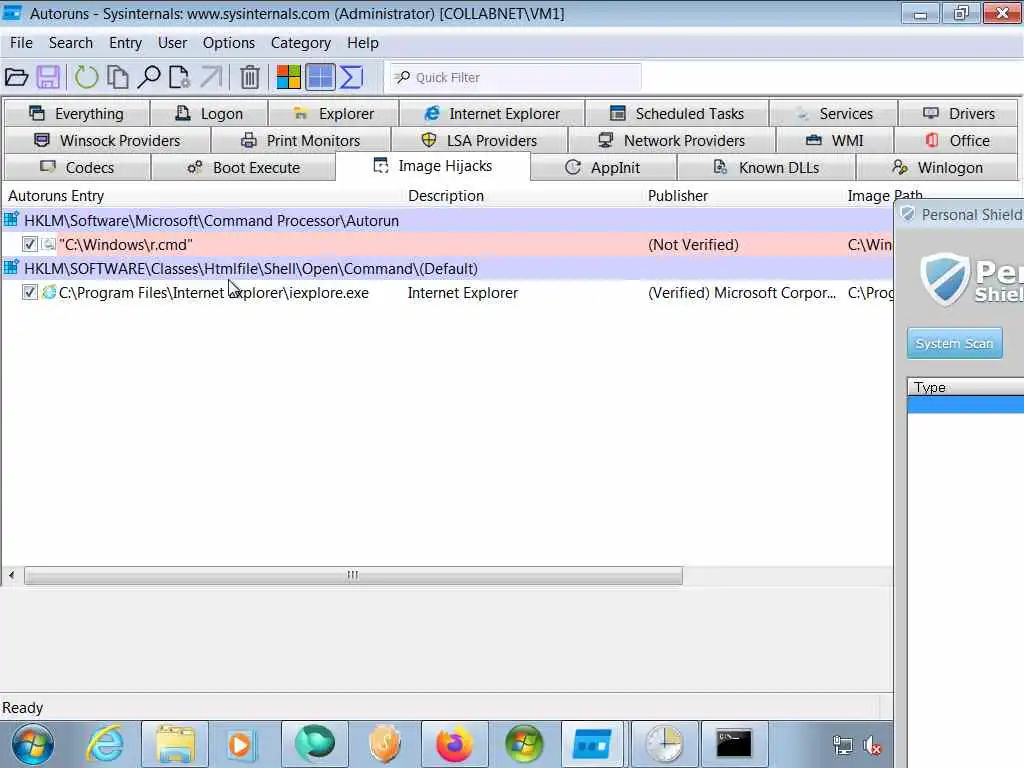Uncheck the iexplore.exe entry checkbox
Screen dimensions: 1024x768
click(x=29, y=292)
